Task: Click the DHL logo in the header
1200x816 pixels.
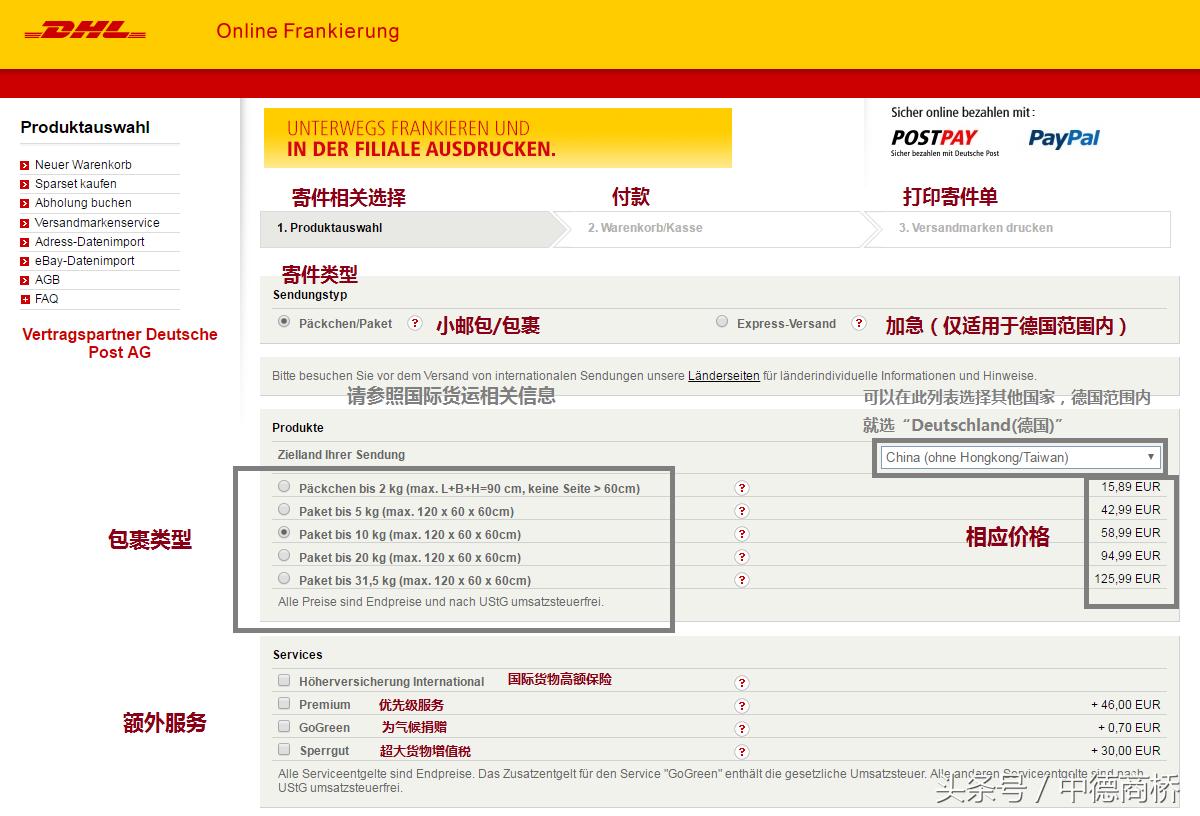Action: (x=85, y=28)
